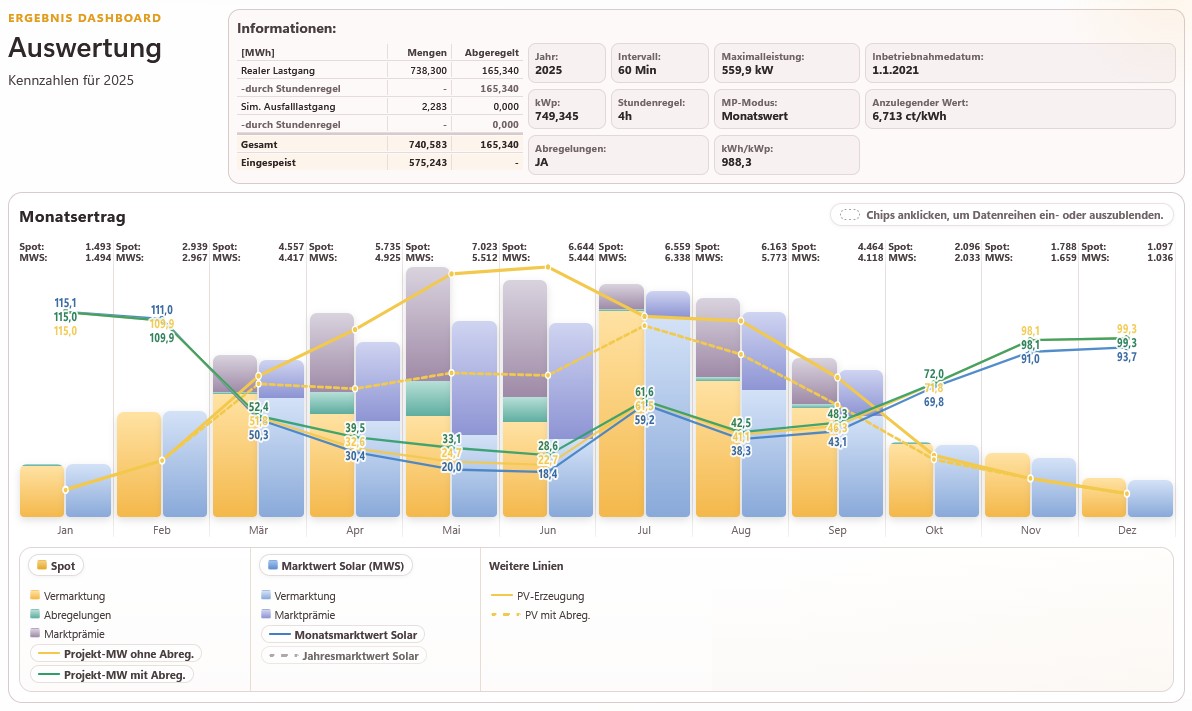The image size is (1192, 711).
Task: Hide the Projekt-MW ohne Abreg. line
Action: tap(116, 654)
